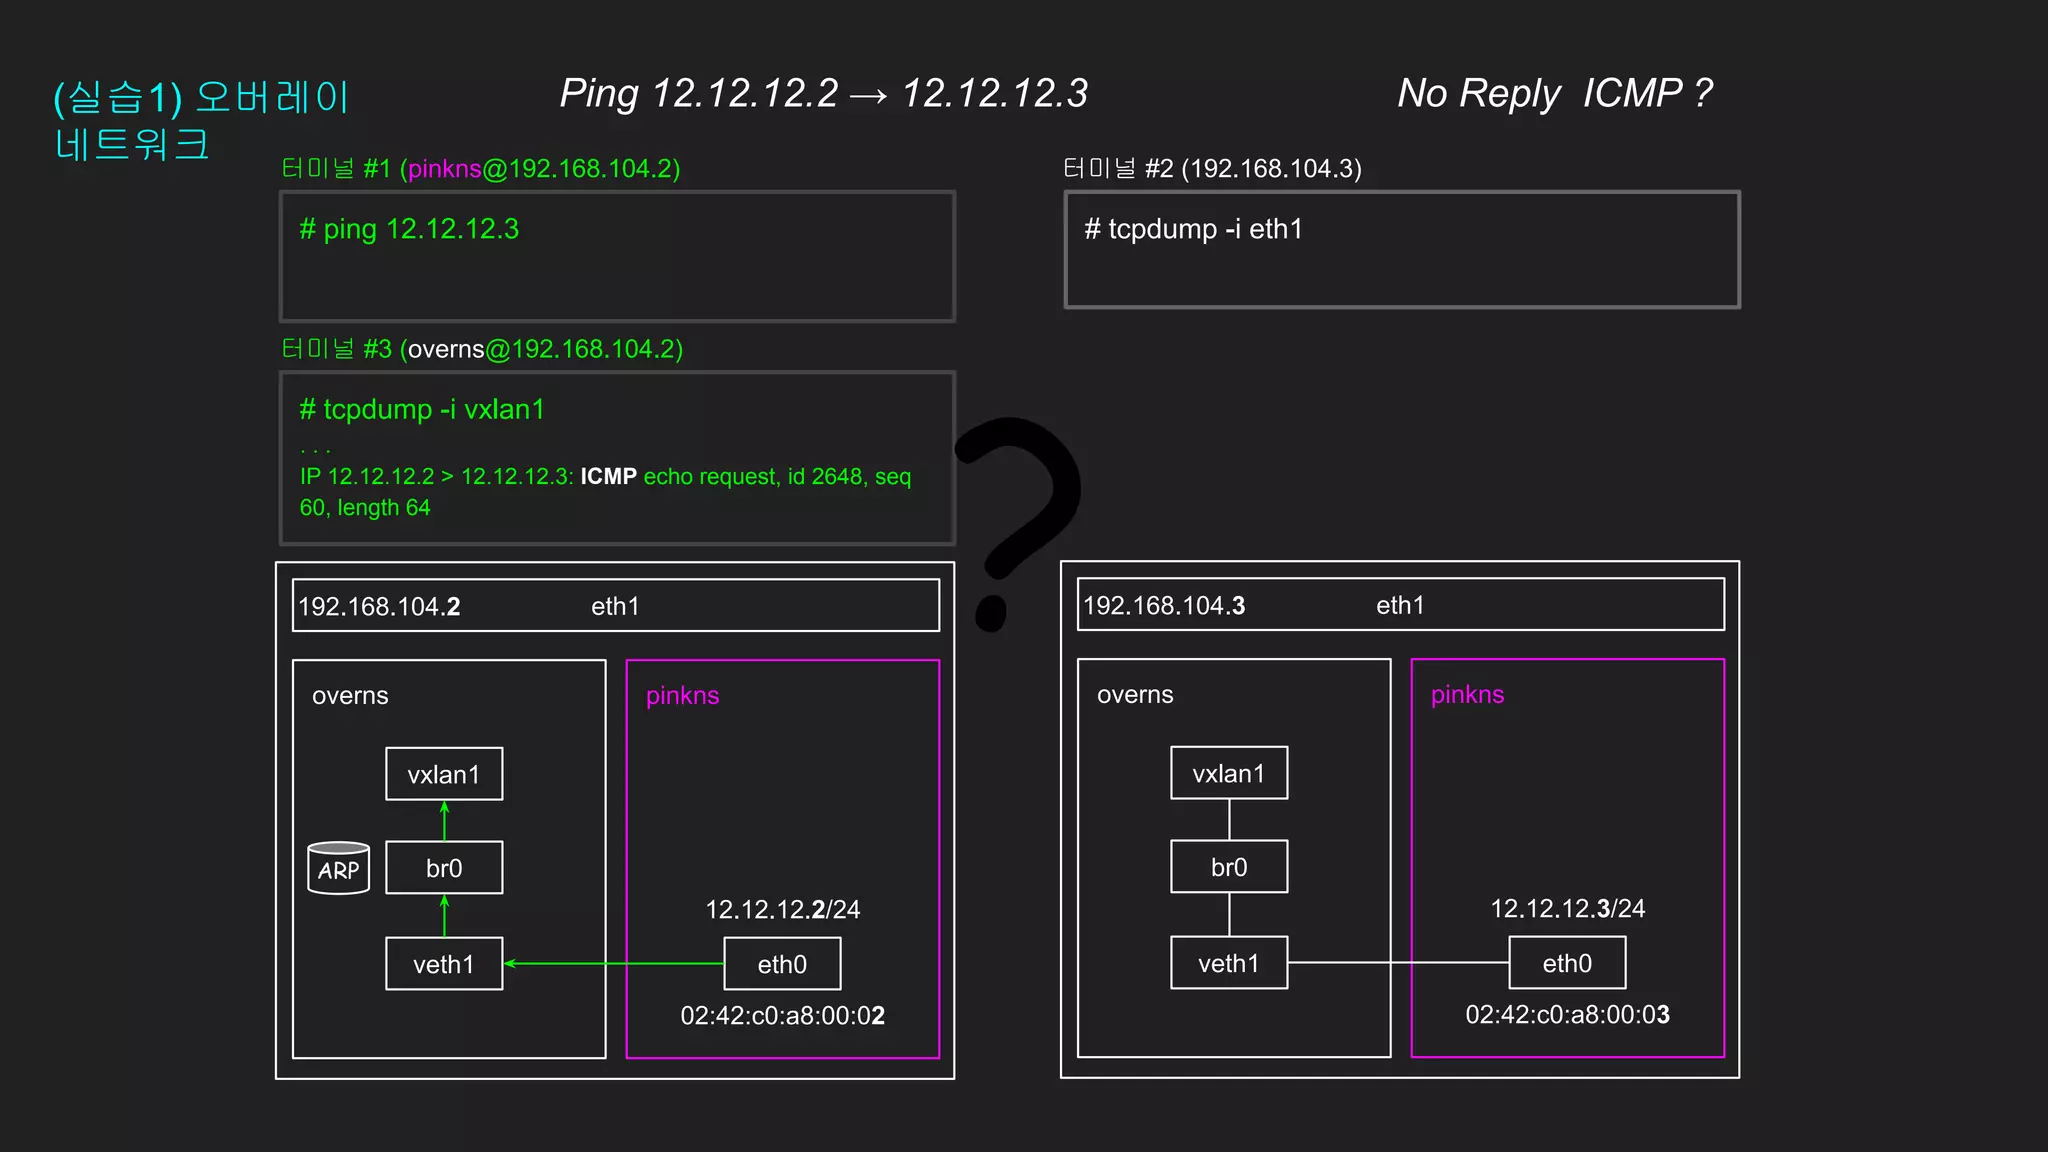2048x1152 pixels.
Task: Select the left host br0 bridge box
Action: [x=444, y=868]
